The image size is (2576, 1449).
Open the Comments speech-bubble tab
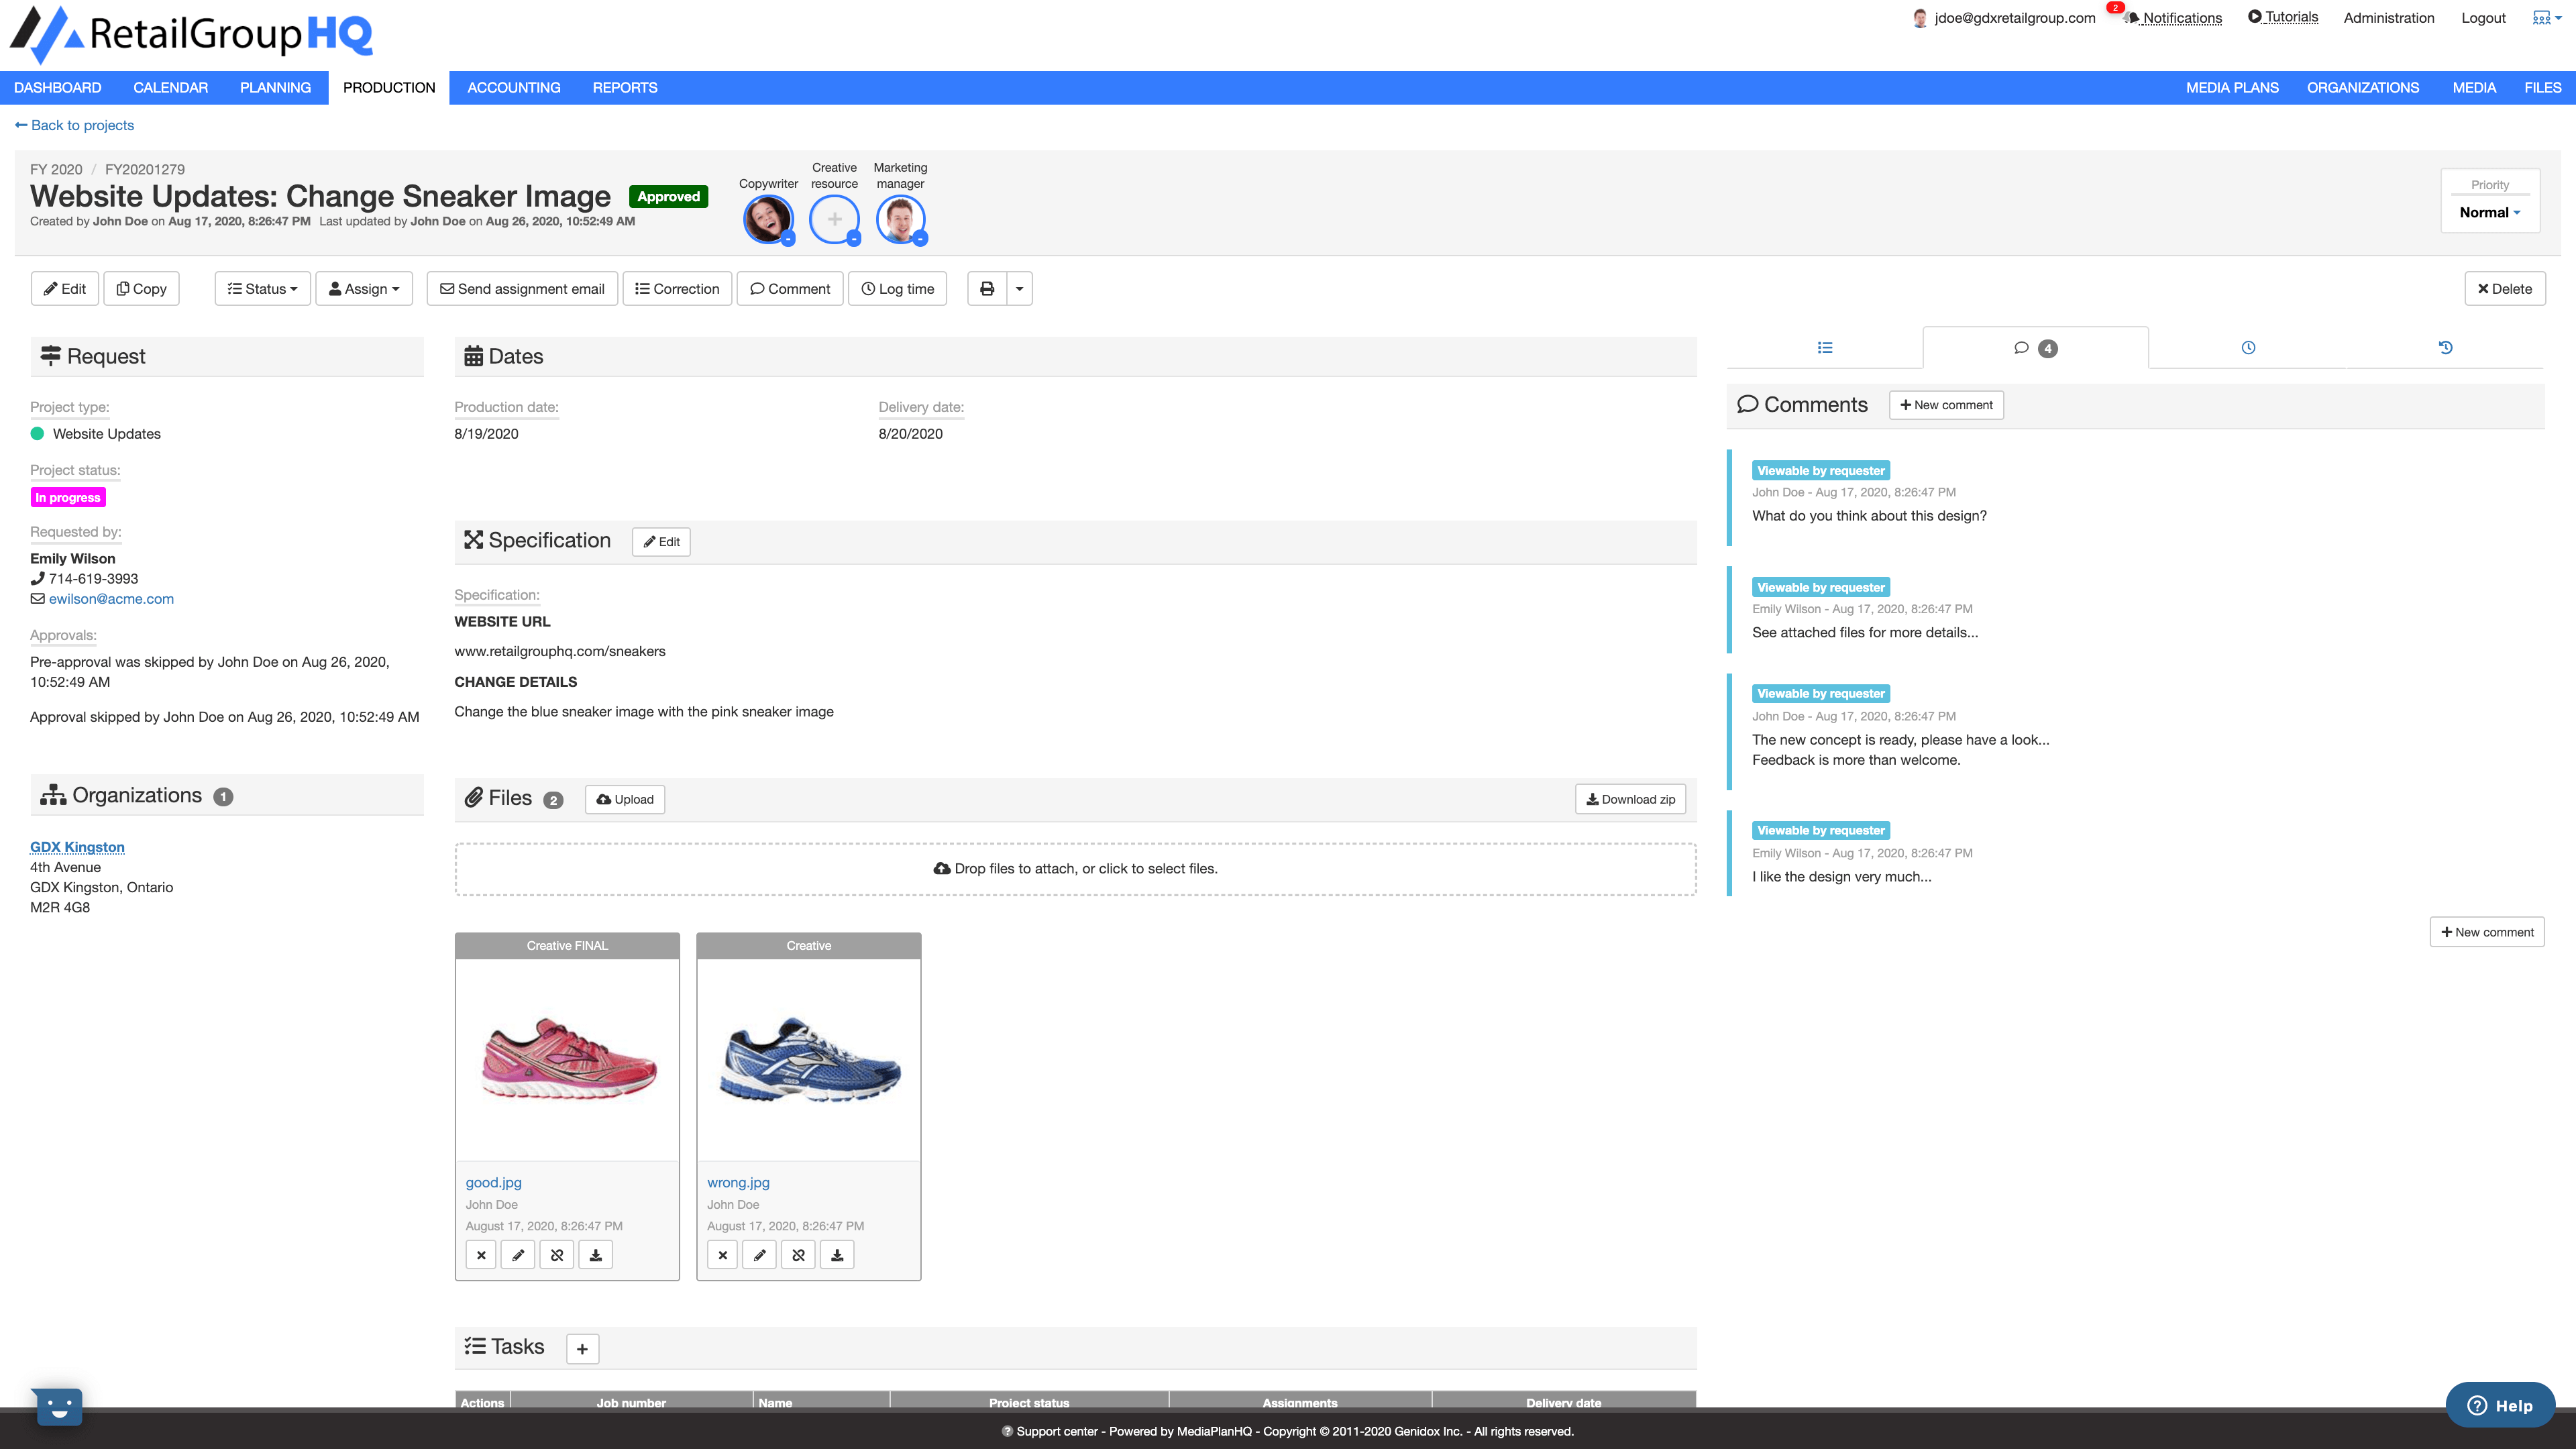(x=2022, y=347)
